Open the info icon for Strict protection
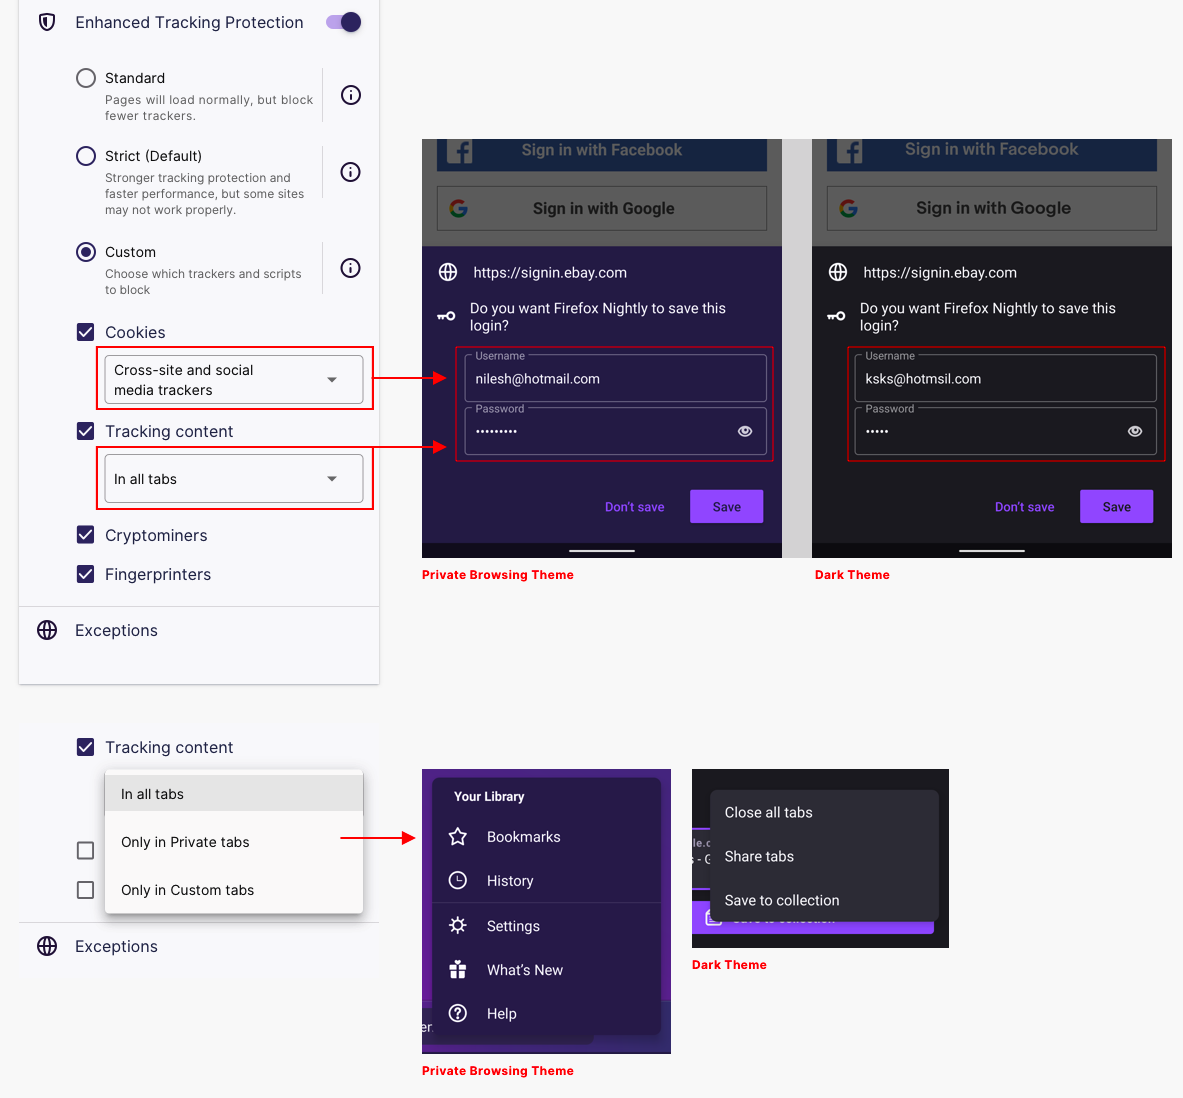This screenshot has height=1098, width=1183. click(351, 172)
